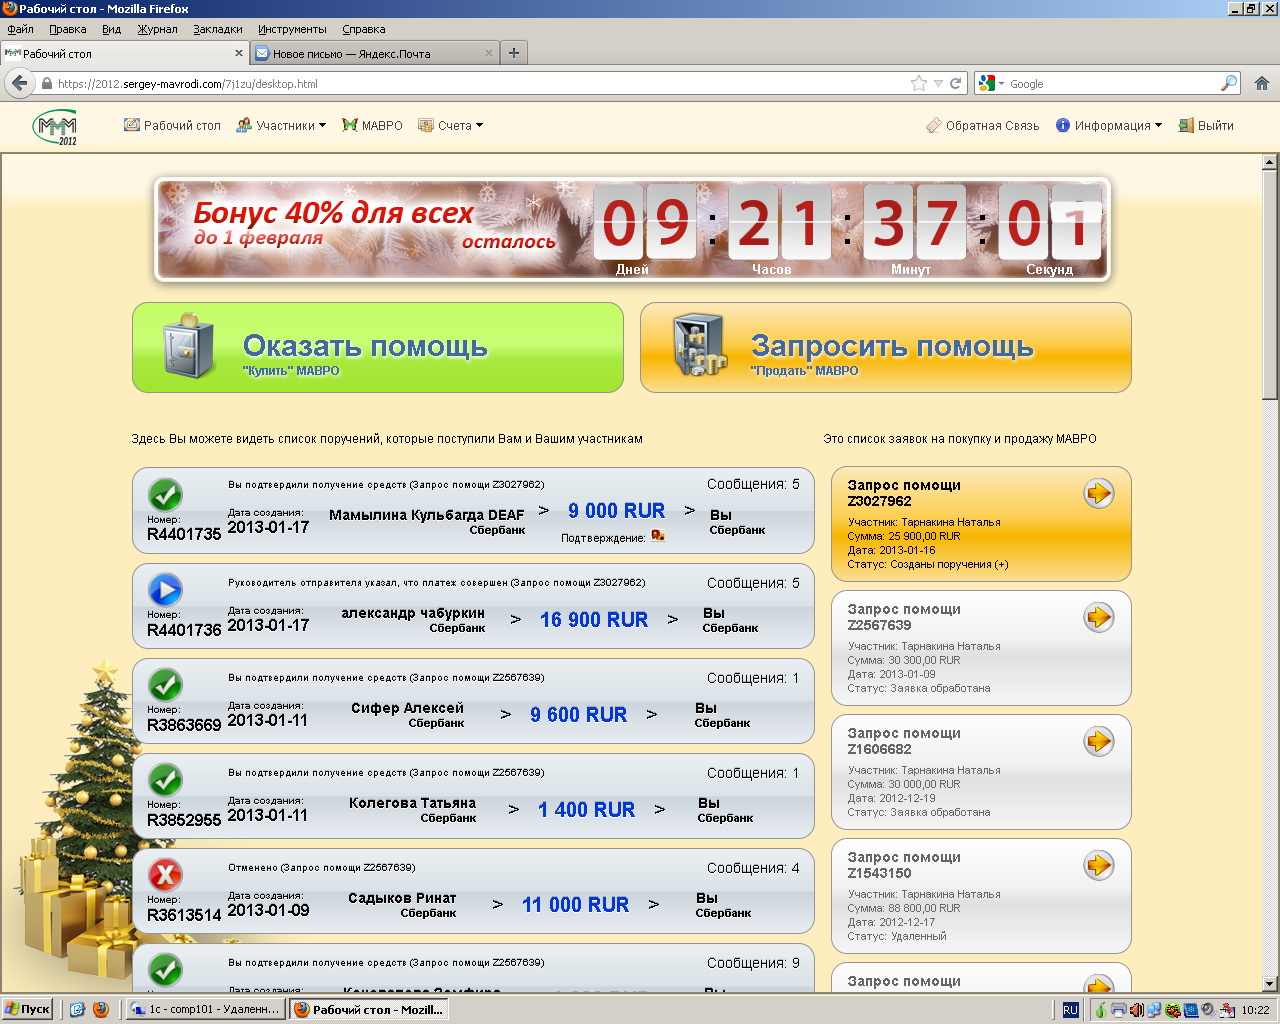Close the Рабочий стол browser tab
The image size is (1280, 1024).
pyautogui.click(x=239, y=53)
